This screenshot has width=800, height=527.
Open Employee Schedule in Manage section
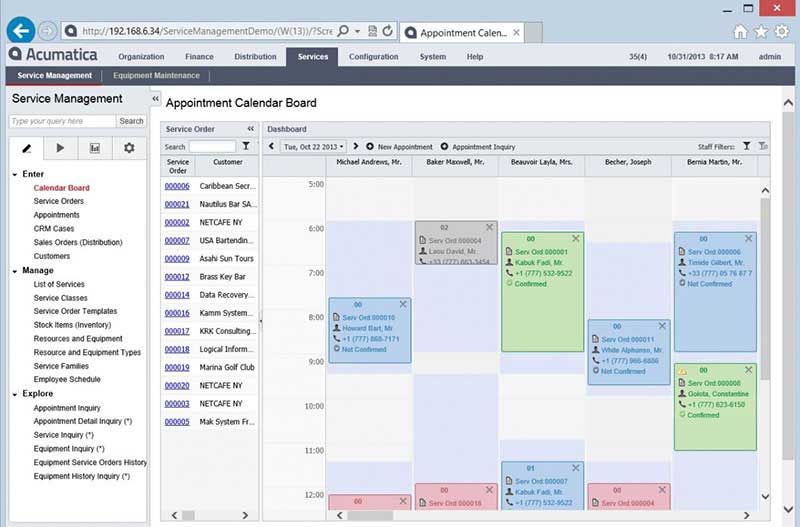(x=67, y=379)
